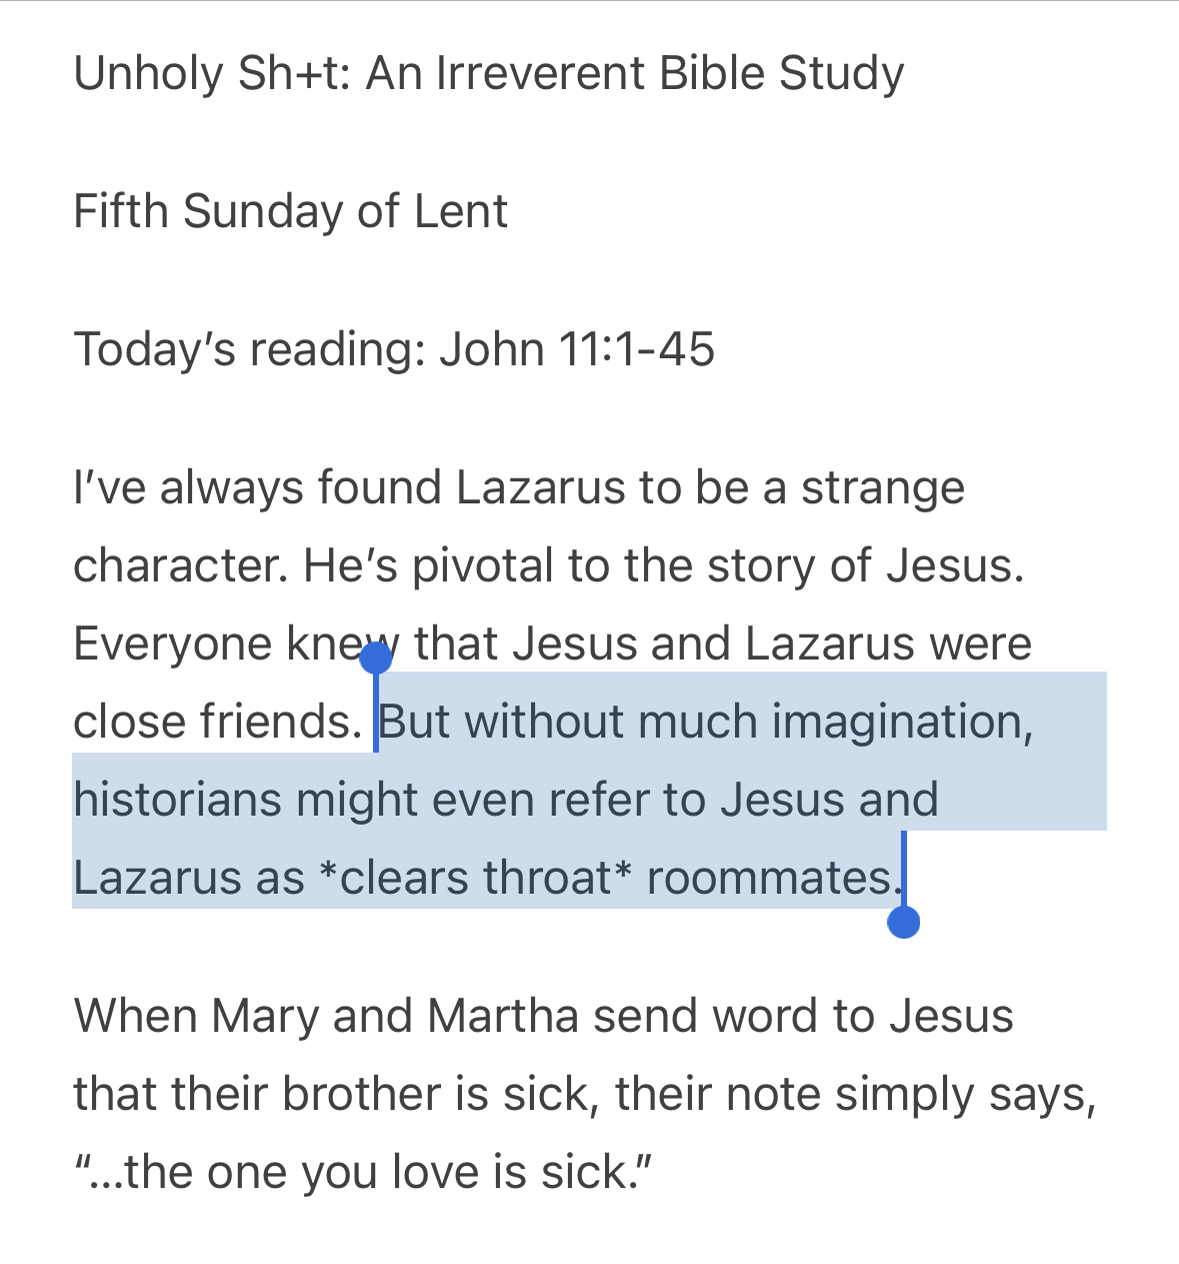Click the word "pivotal"
Image resolution: width=1179 pixels, height=1264 pixels.
click(x=483, y=566)
